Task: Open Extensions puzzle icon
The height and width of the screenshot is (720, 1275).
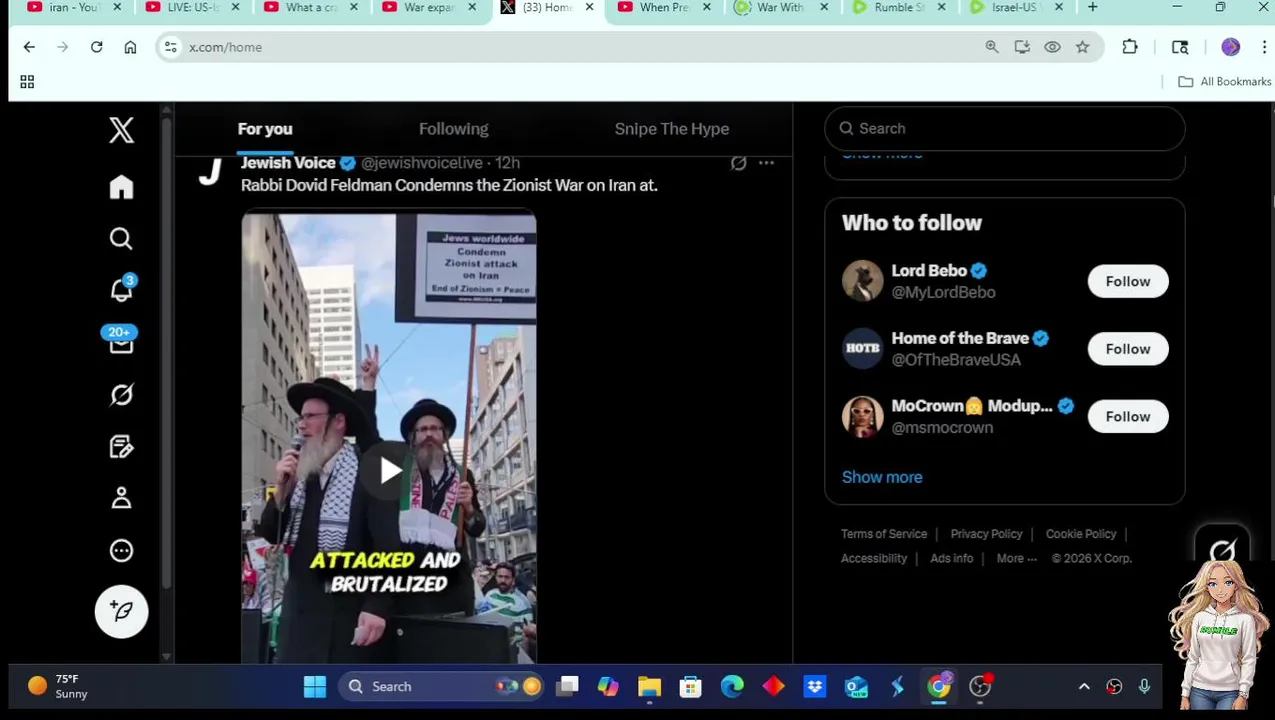Action: [1130, 47]
